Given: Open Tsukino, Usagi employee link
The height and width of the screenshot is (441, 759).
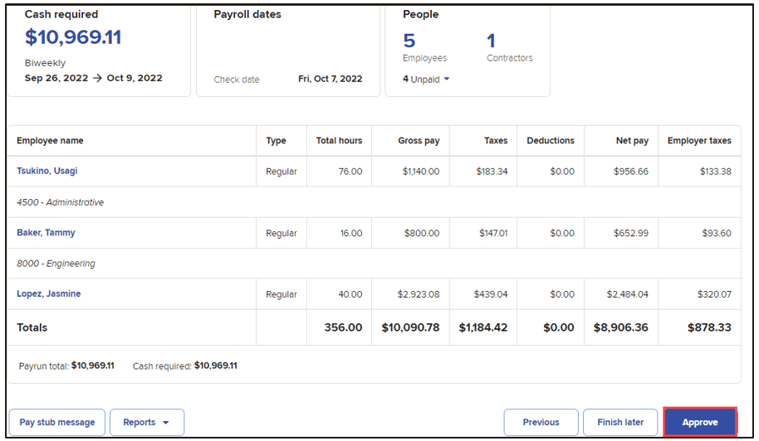Looking at the screenshot, I should point(47,171).
